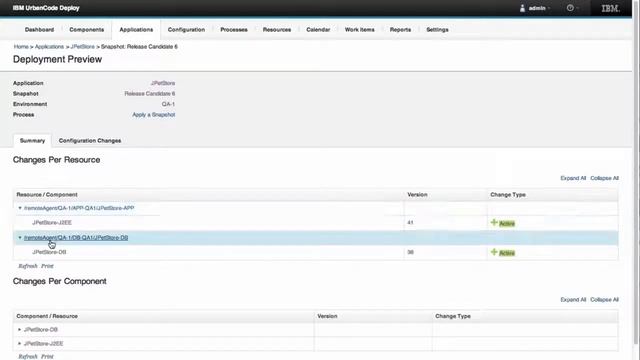Open the Reports tab
The width and height of the screenshot is (640, 360).
click(x=400, y=30)
